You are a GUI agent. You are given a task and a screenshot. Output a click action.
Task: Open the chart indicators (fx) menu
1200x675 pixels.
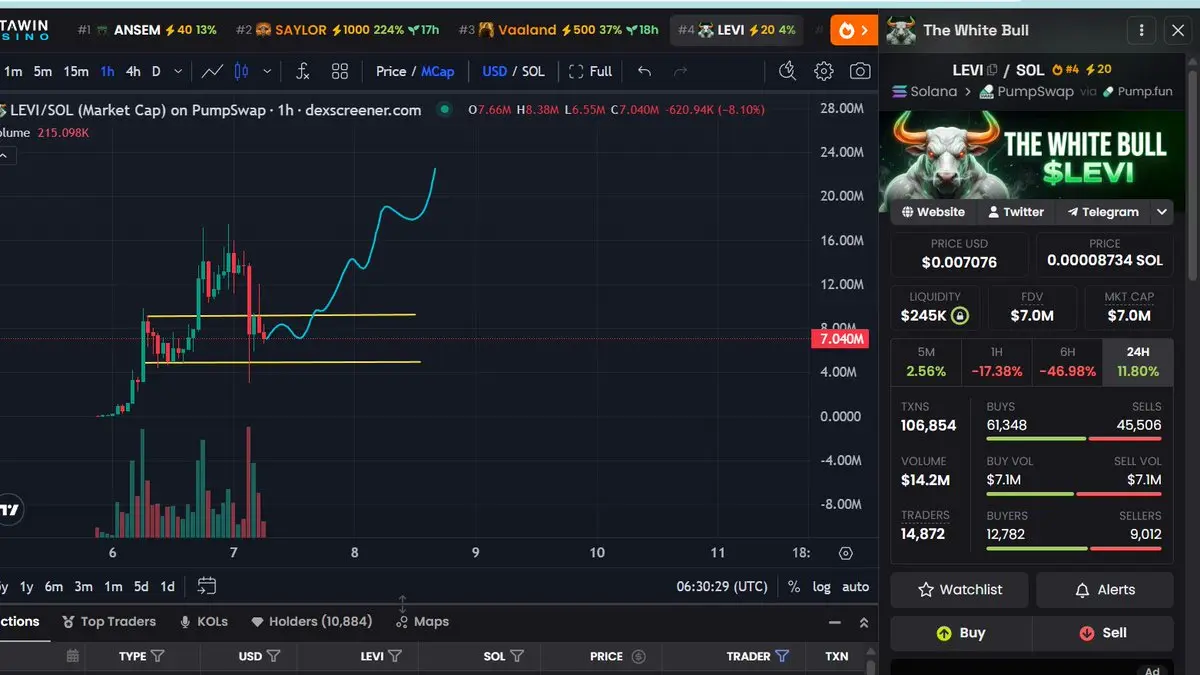tap(303, 71)
